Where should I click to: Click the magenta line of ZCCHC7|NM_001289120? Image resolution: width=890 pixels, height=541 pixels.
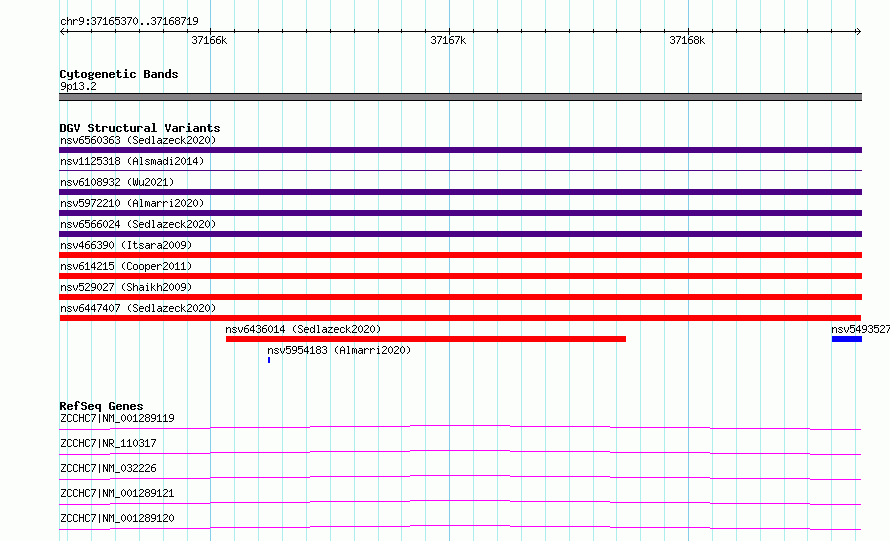tap(460, 526)
